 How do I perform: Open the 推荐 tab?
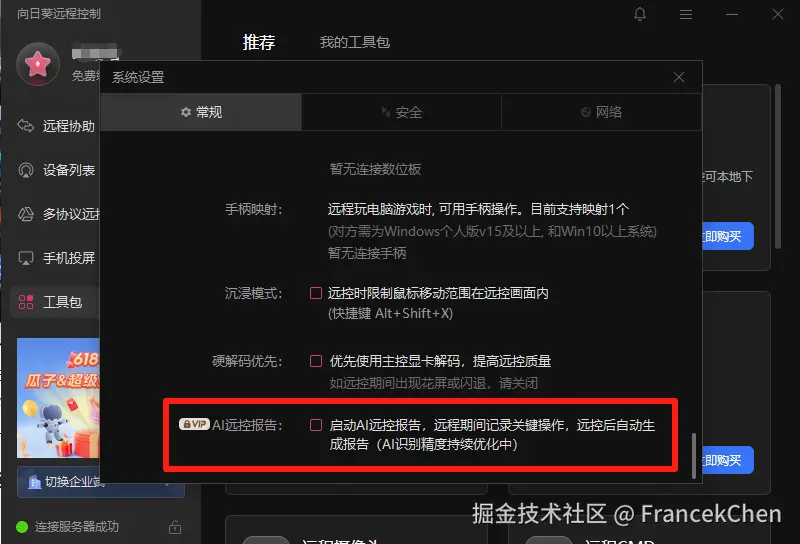pos(259,42)
